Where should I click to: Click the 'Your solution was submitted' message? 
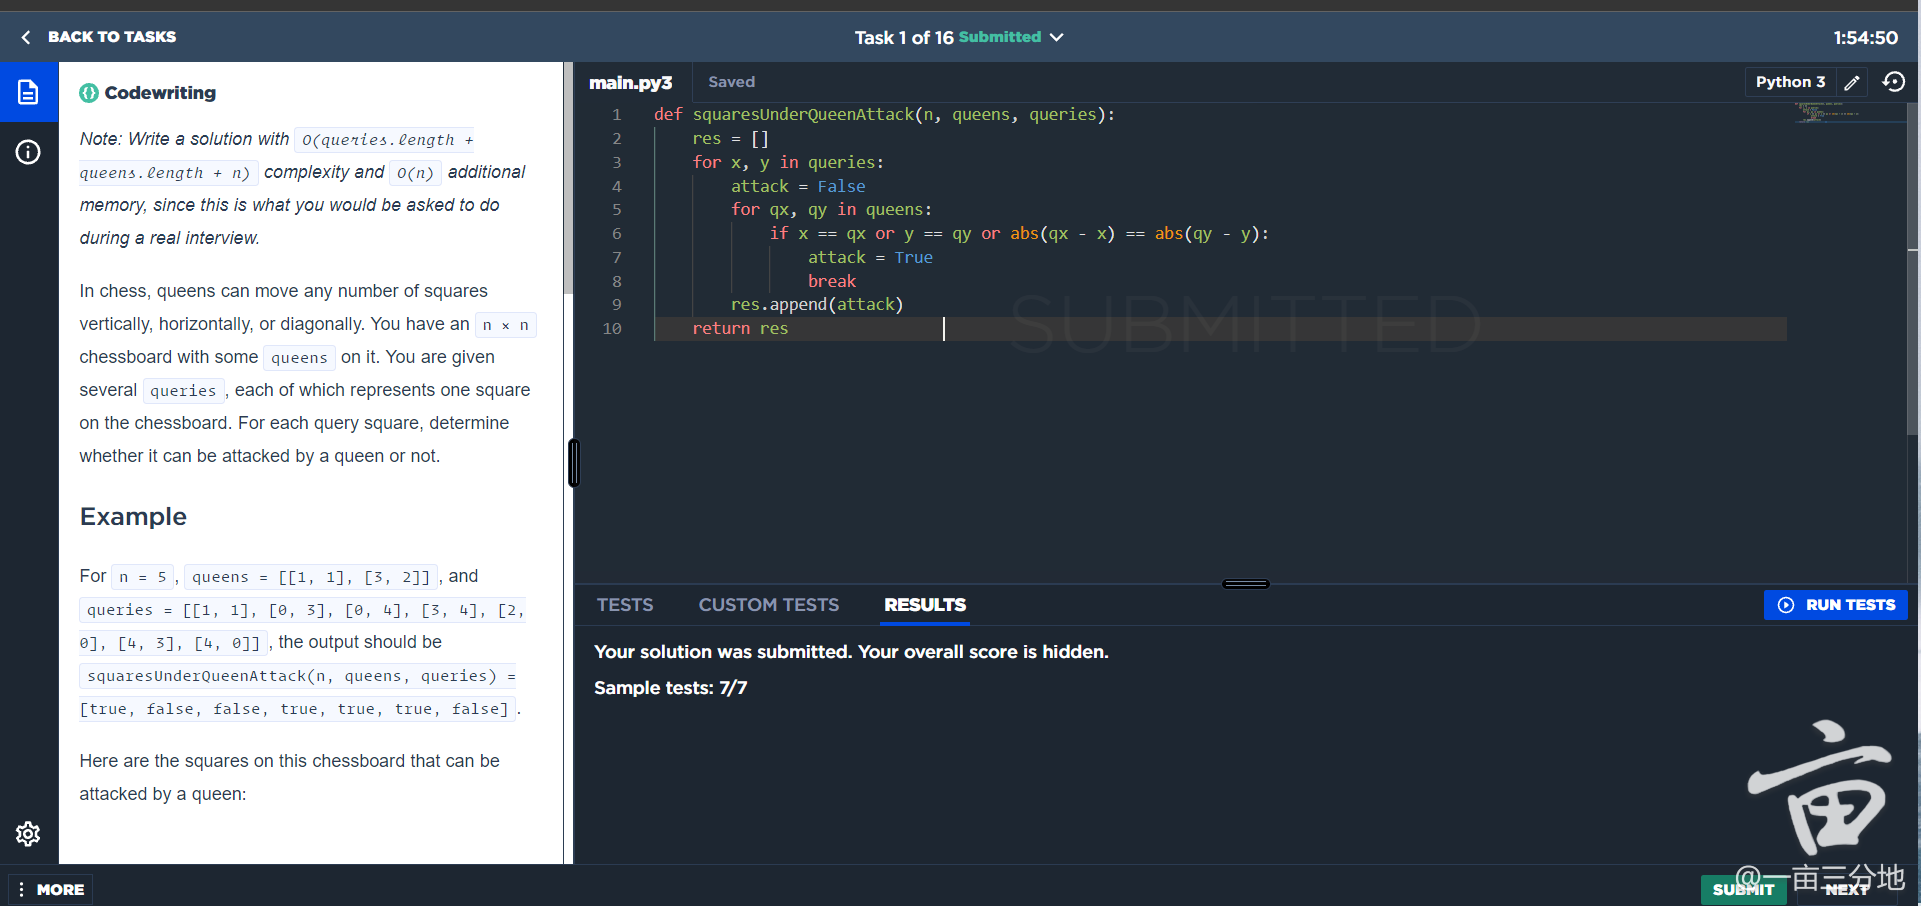click(851, 652)
